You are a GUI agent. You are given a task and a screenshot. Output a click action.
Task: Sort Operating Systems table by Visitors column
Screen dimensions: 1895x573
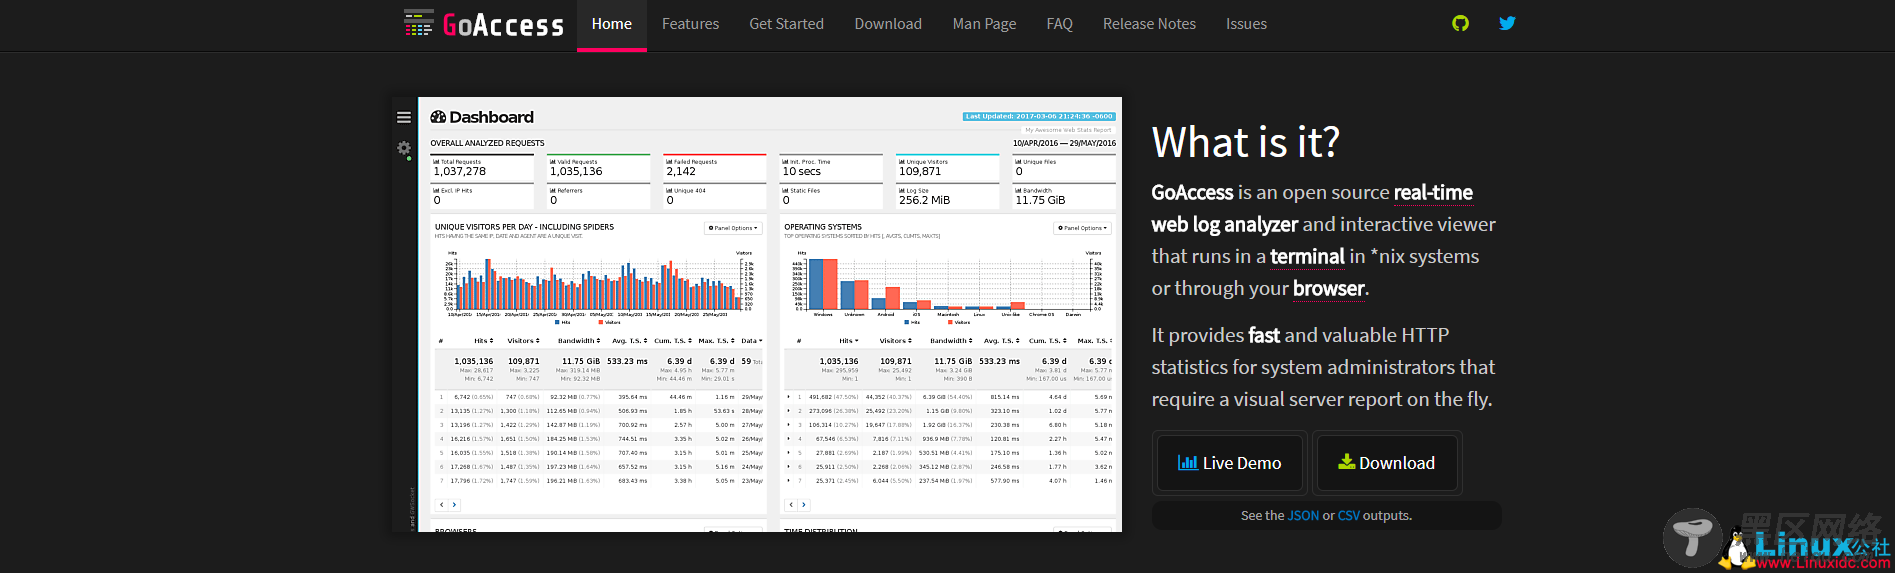click(x=895, y=341)
